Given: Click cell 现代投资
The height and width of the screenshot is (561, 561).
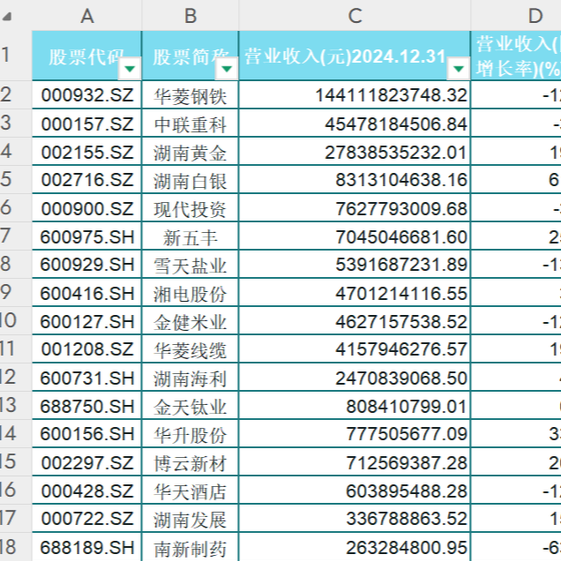Looking at the screenshot, I should click(x=190, y=208).
